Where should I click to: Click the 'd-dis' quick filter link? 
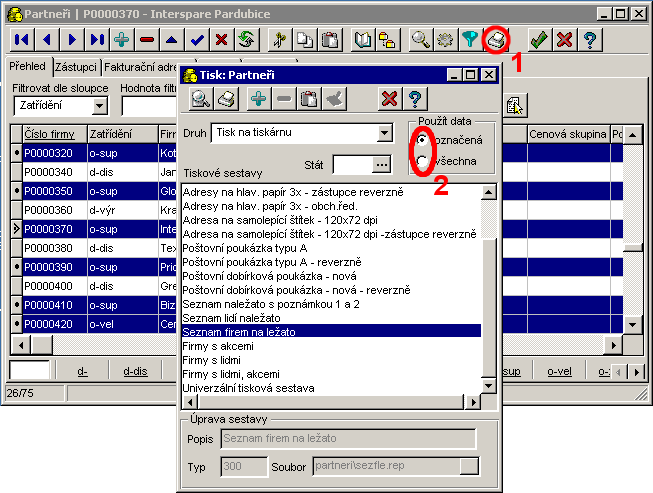pos(135,371)
